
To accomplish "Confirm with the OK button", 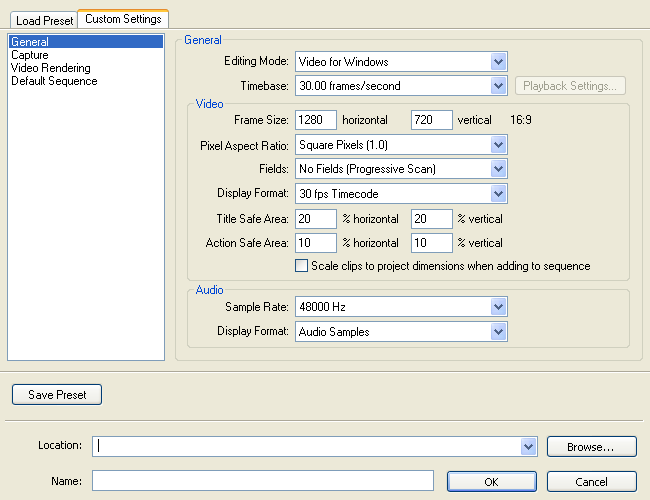I will pyautogui.click(x=492, y=481).
